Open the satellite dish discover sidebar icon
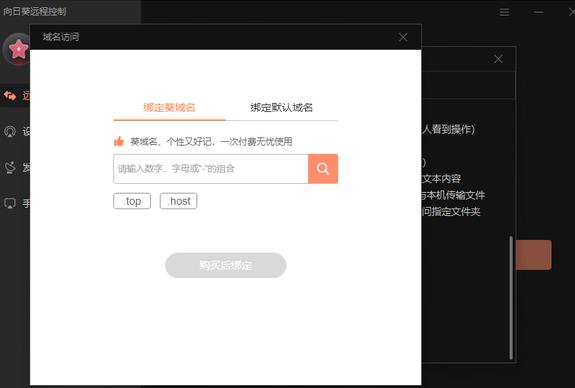The image size is (575, 388). pos(10,167)
